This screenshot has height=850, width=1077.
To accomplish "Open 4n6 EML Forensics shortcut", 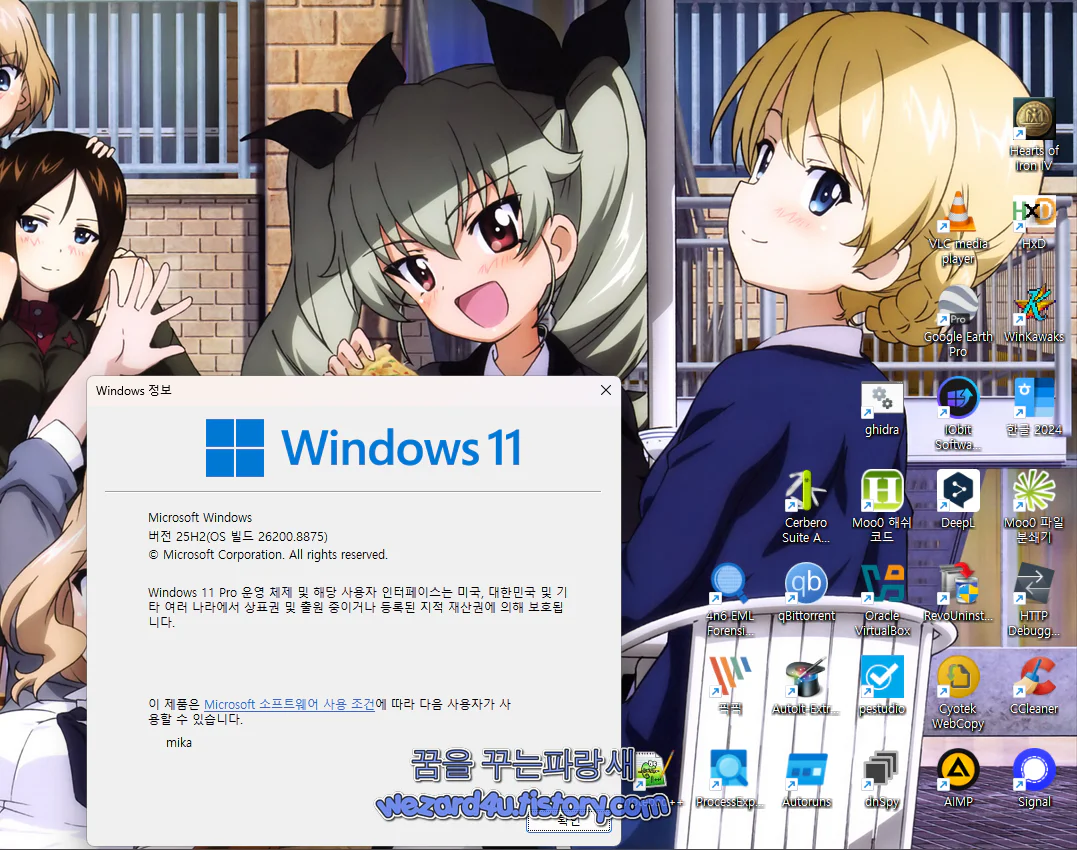I will [729, 600].
